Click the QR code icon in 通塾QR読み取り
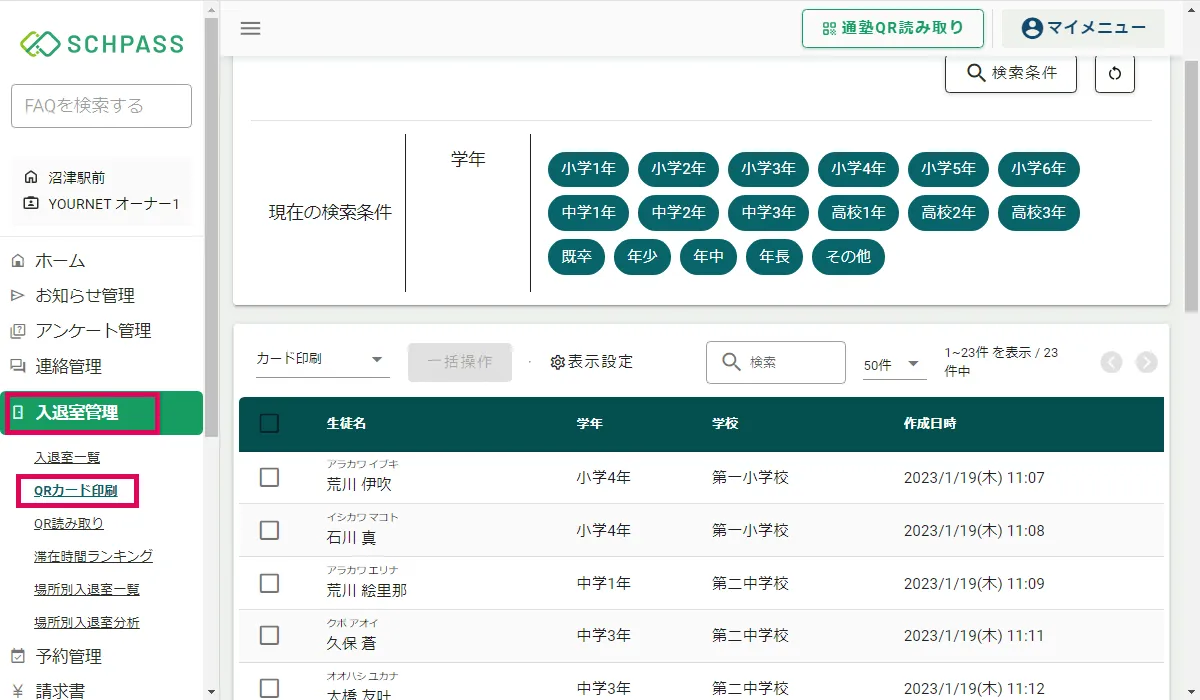Viewport: 1200px width, 700px height. 829,28
